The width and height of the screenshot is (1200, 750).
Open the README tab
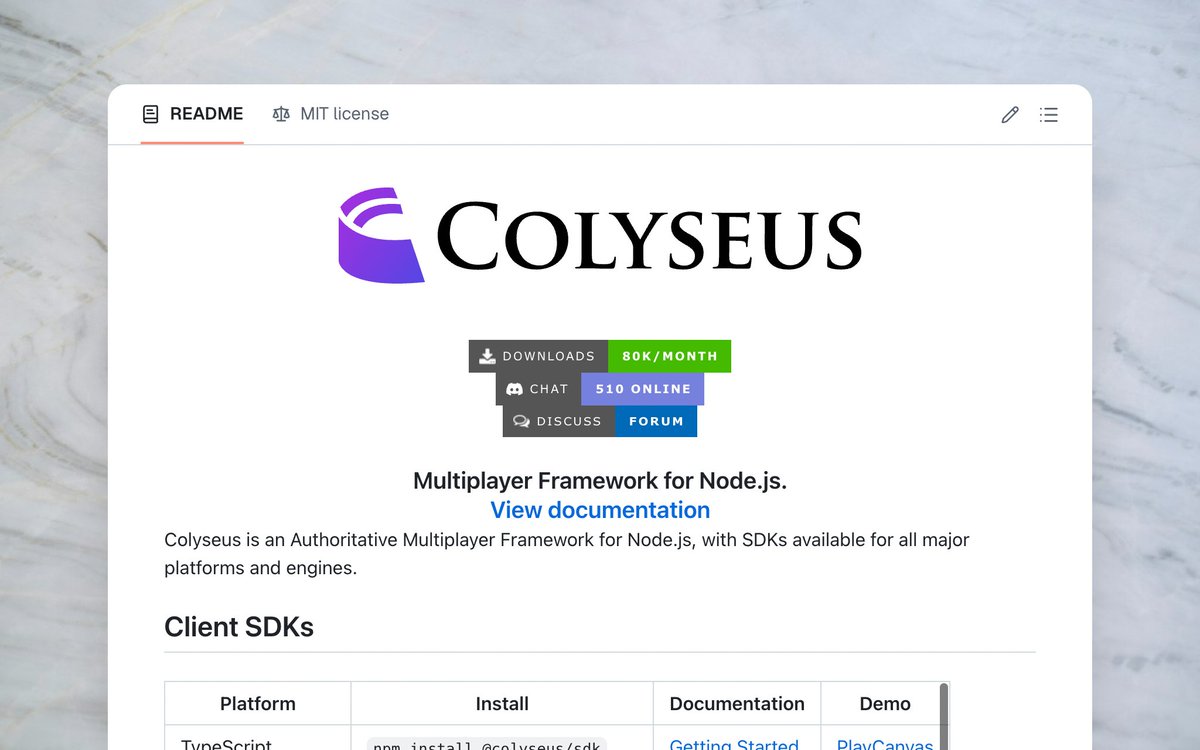coord(192,114)
